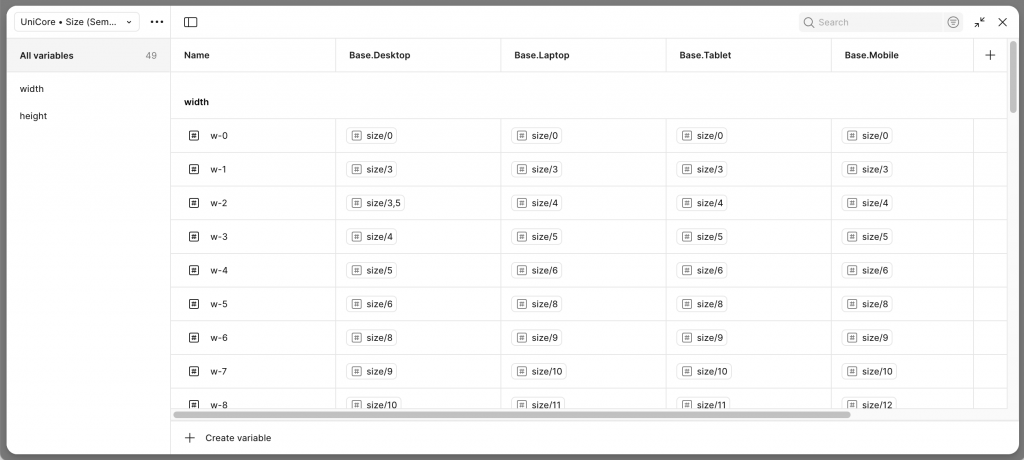Click the number type icon beside w-4
1024x460 pixels.
tap(194, 271)
